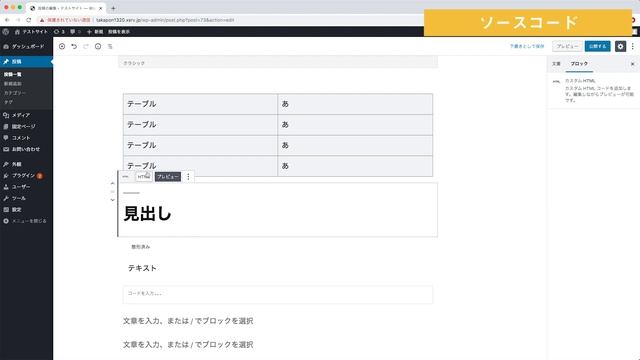Image resolution: width=640 pixels, height=360 pixels.
Task: Close the block settings sidebar
Action: (x=633, y=64)
